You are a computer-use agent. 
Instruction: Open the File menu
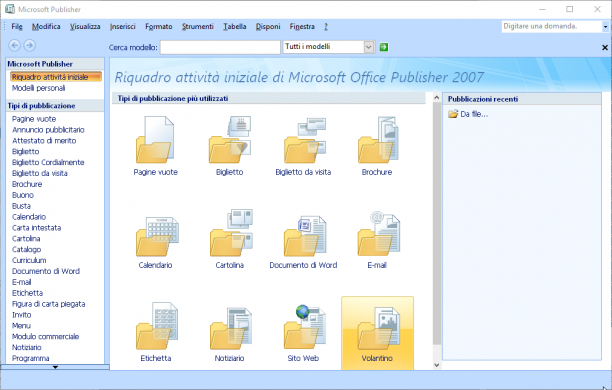pyautogui.click(x=17, y=27)
